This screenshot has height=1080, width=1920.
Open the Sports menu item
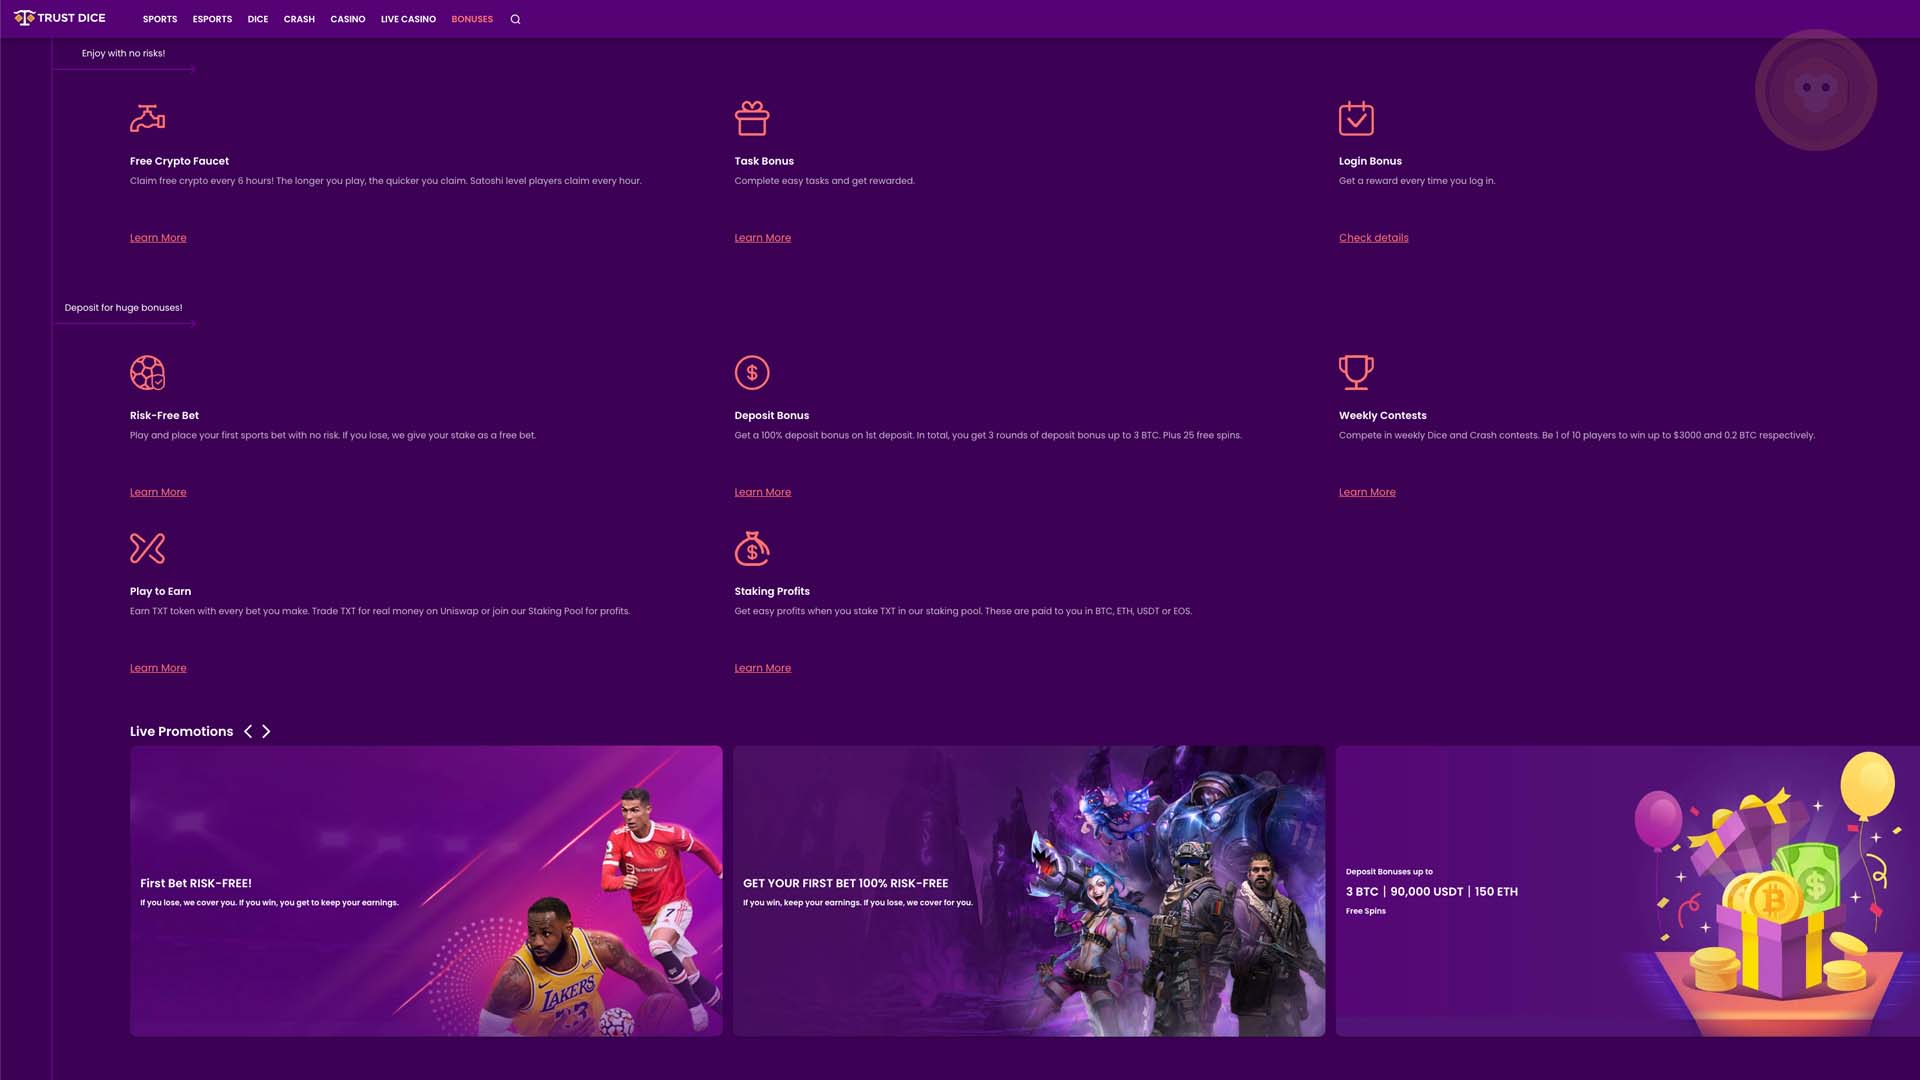coord(160,19)
